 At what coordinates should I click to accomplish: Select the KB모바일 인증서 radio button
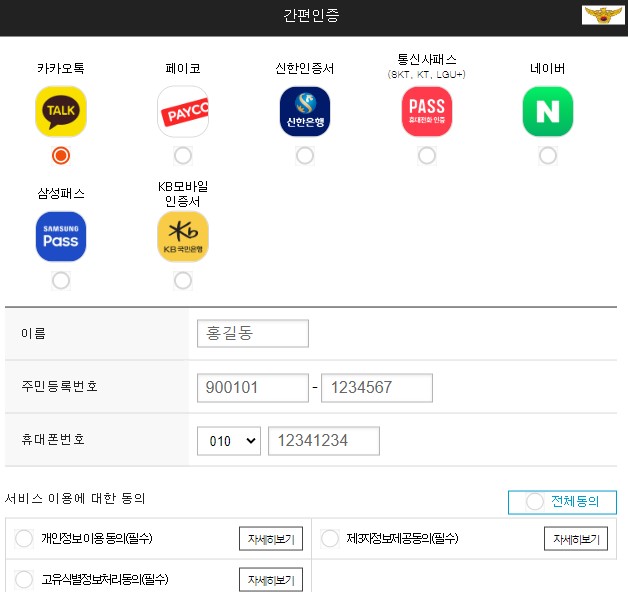pyautogui.click(x=183, y=281)
